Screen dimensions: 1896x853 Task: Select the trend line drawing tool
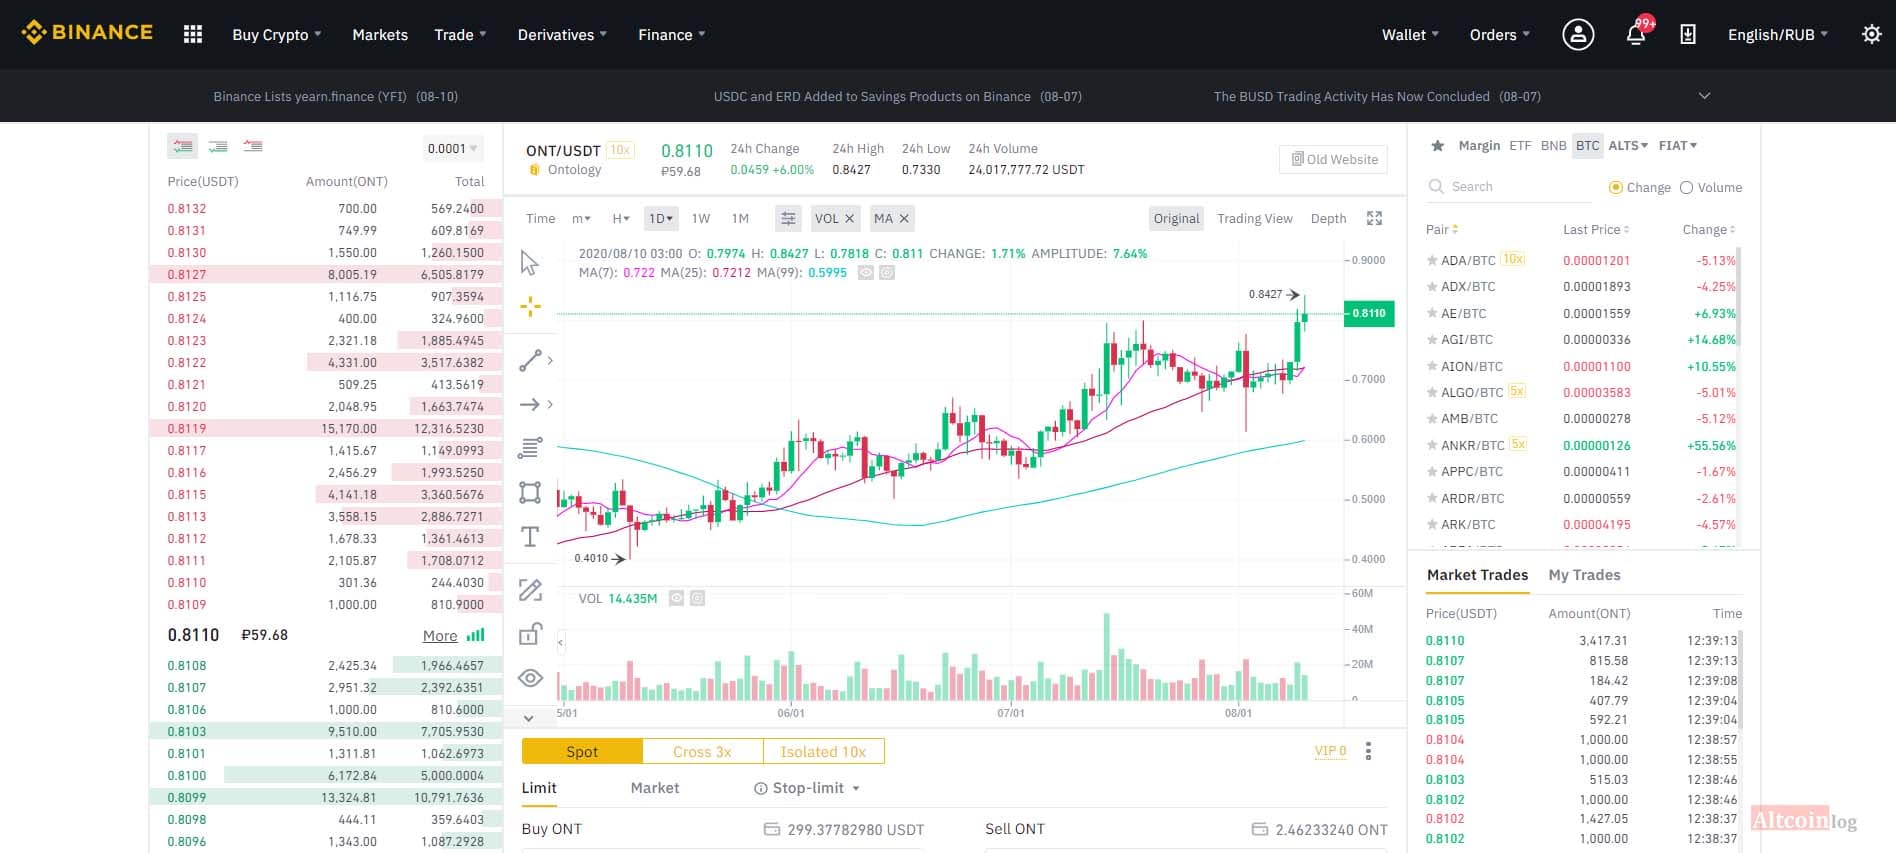(x=530, y=360)
